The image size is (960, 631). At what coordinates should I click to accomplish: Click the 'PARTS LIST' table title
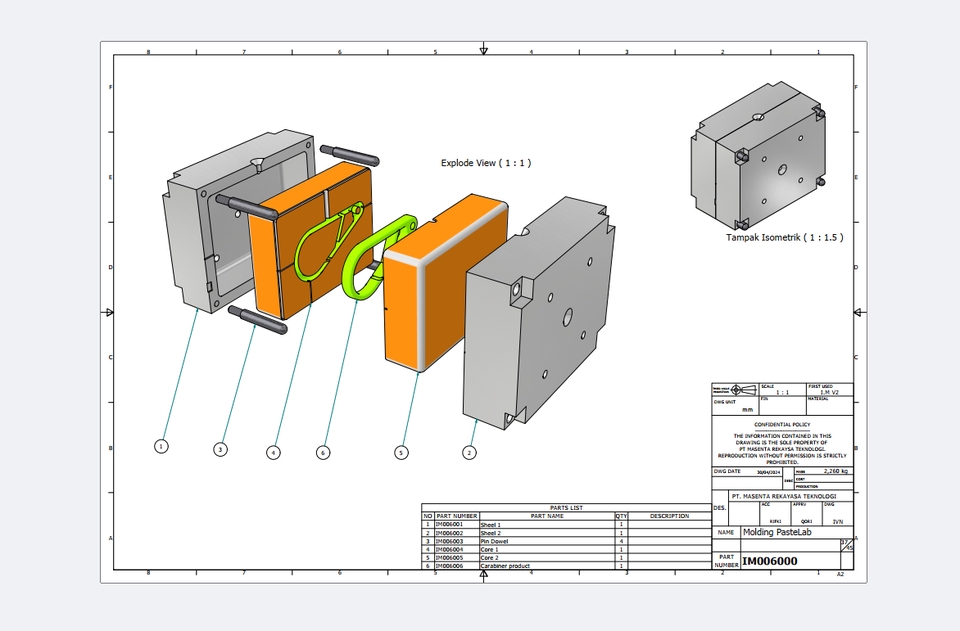(566, 507)
